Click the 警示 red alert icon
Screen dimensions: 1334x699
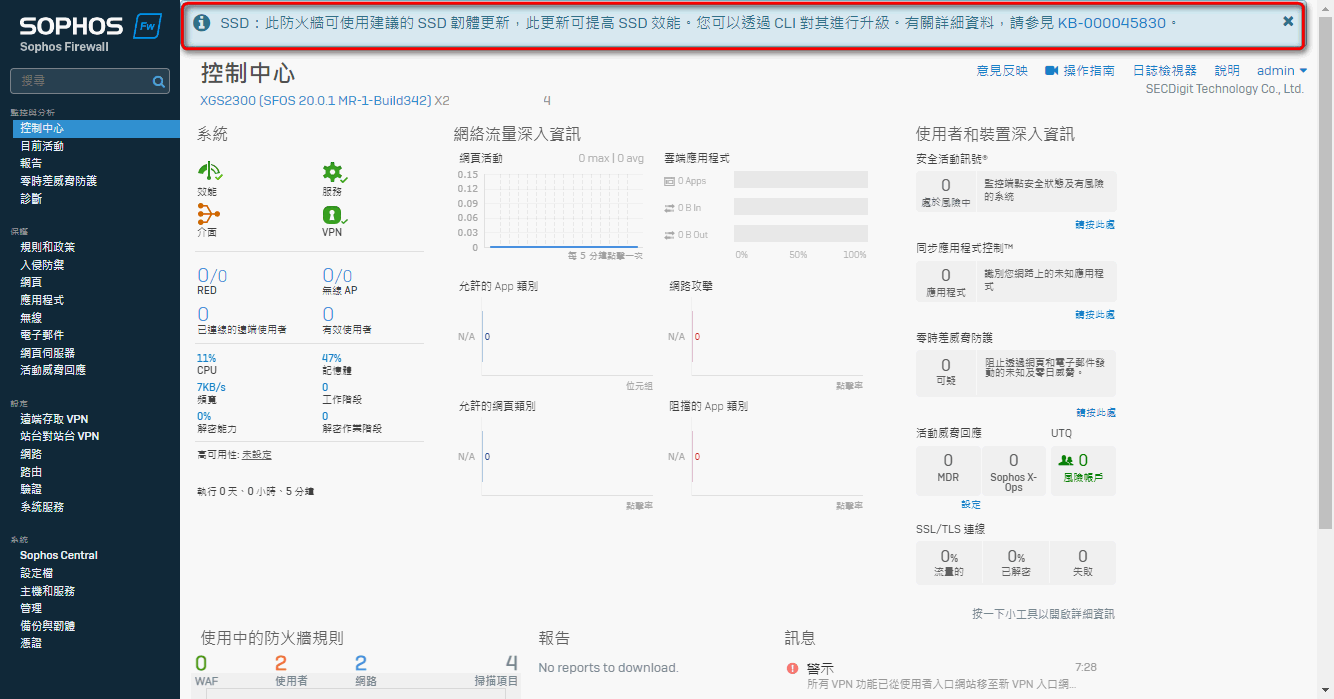pyautogui.click(x=792, y=668)
